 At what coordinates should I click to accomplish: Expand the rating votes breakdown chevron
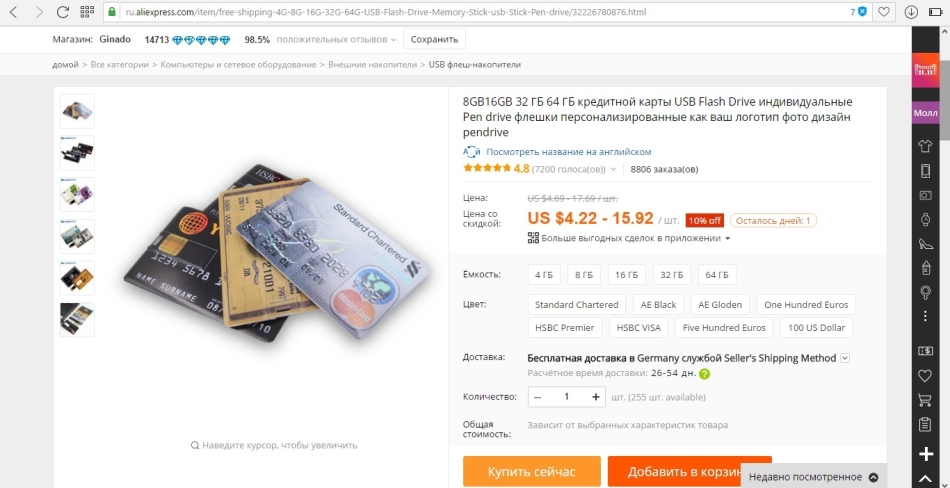pos(613,170)
